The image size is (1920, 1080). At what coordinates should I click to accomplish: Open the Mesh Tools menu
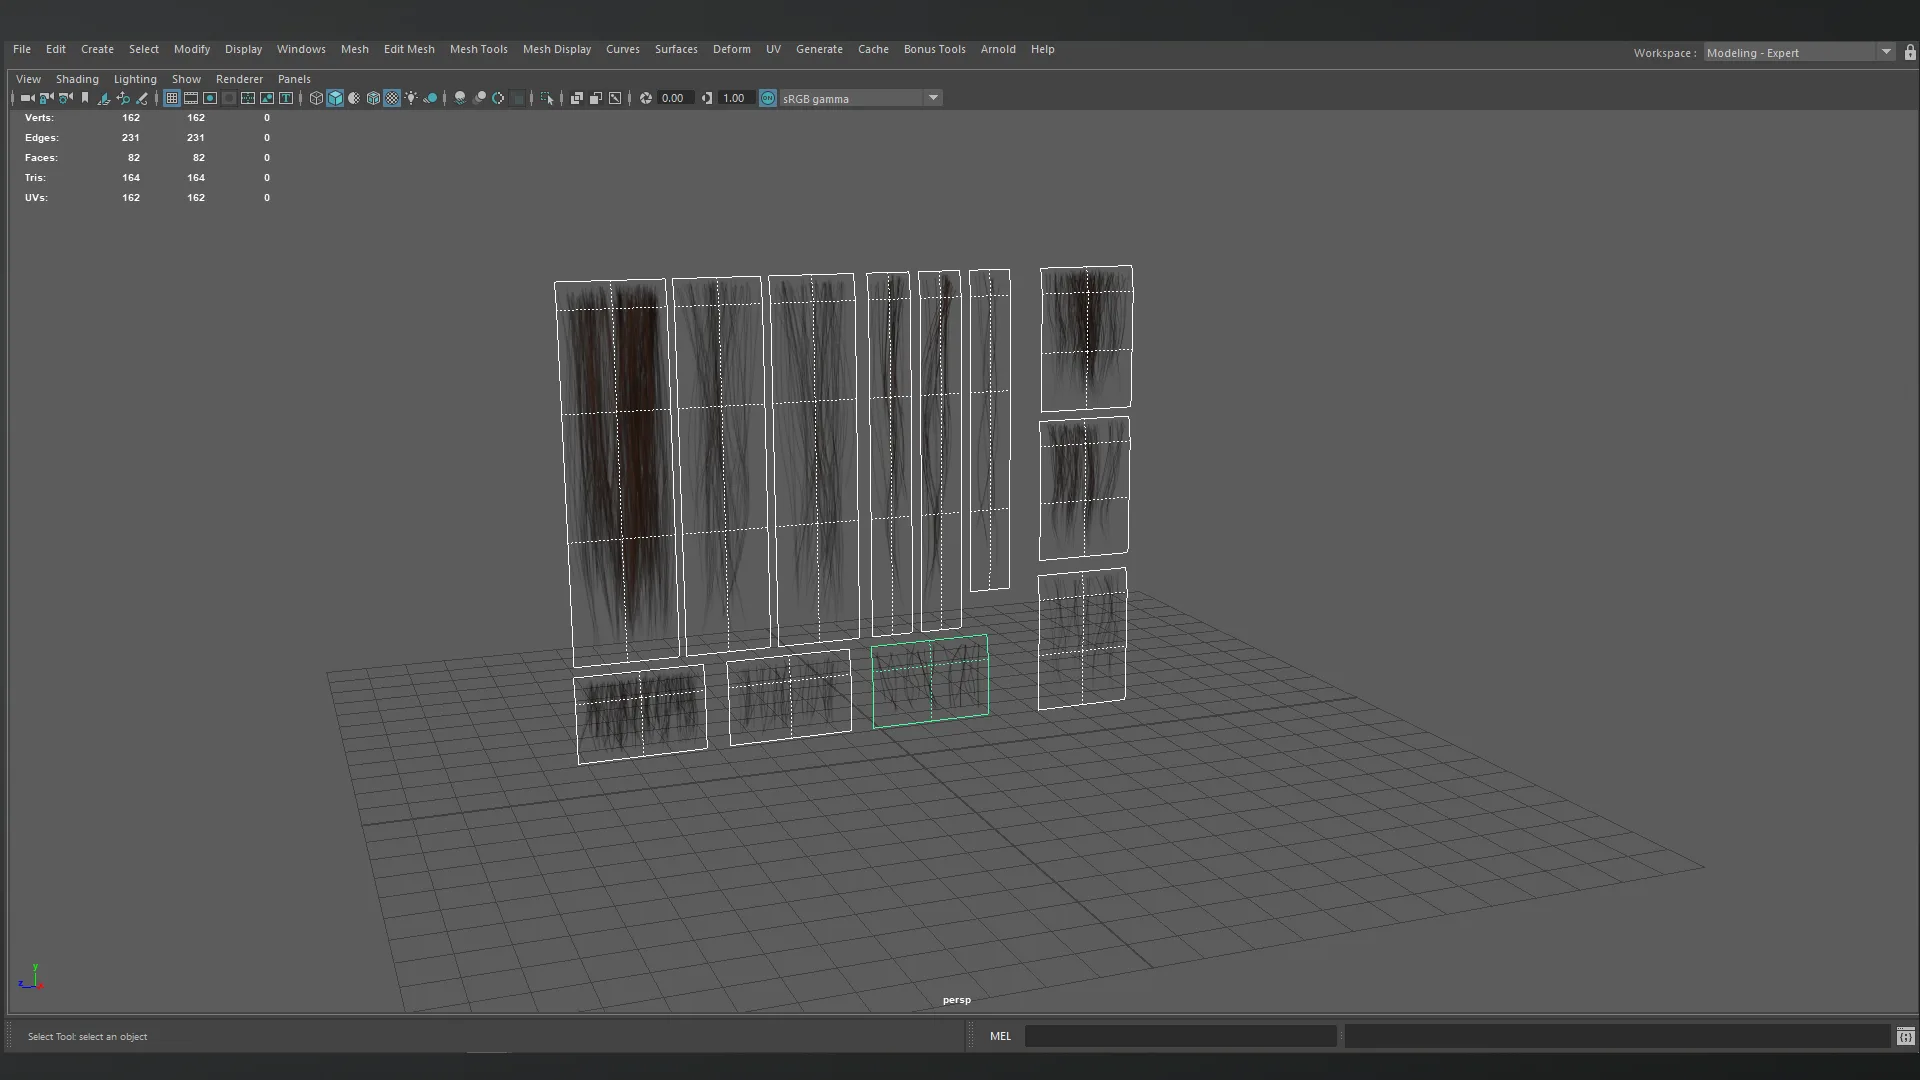coord(478,49)
